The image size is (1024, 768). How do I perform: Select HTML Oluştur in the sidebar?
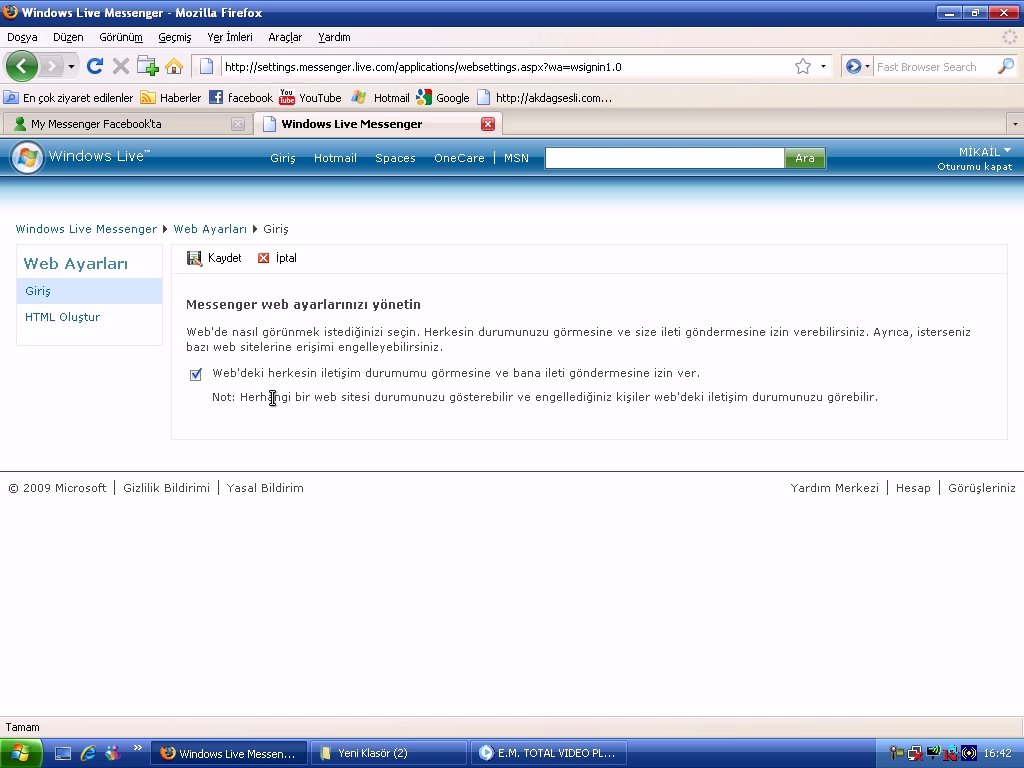coord(63,317)
